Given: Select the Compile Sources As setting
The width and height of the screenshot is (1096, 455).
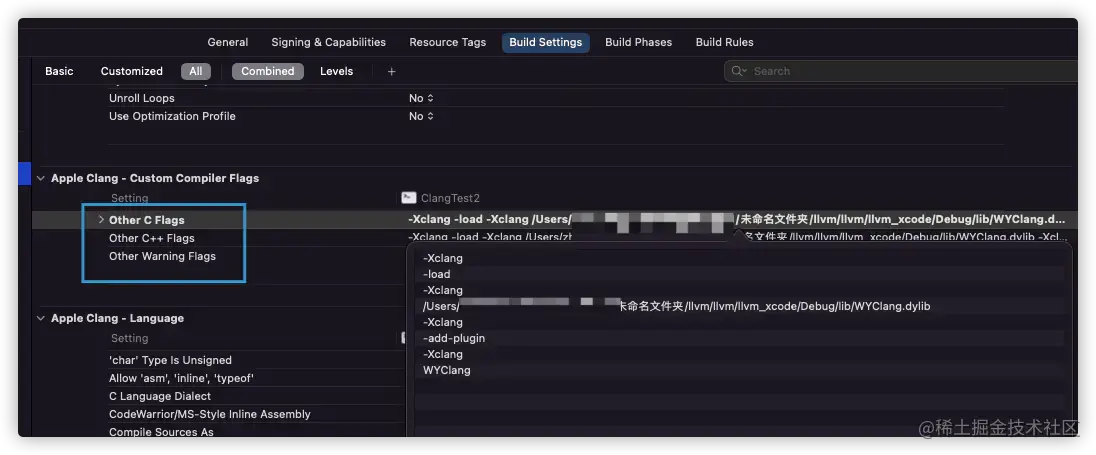Looking at the screenshot, I should tap(161, 432).
